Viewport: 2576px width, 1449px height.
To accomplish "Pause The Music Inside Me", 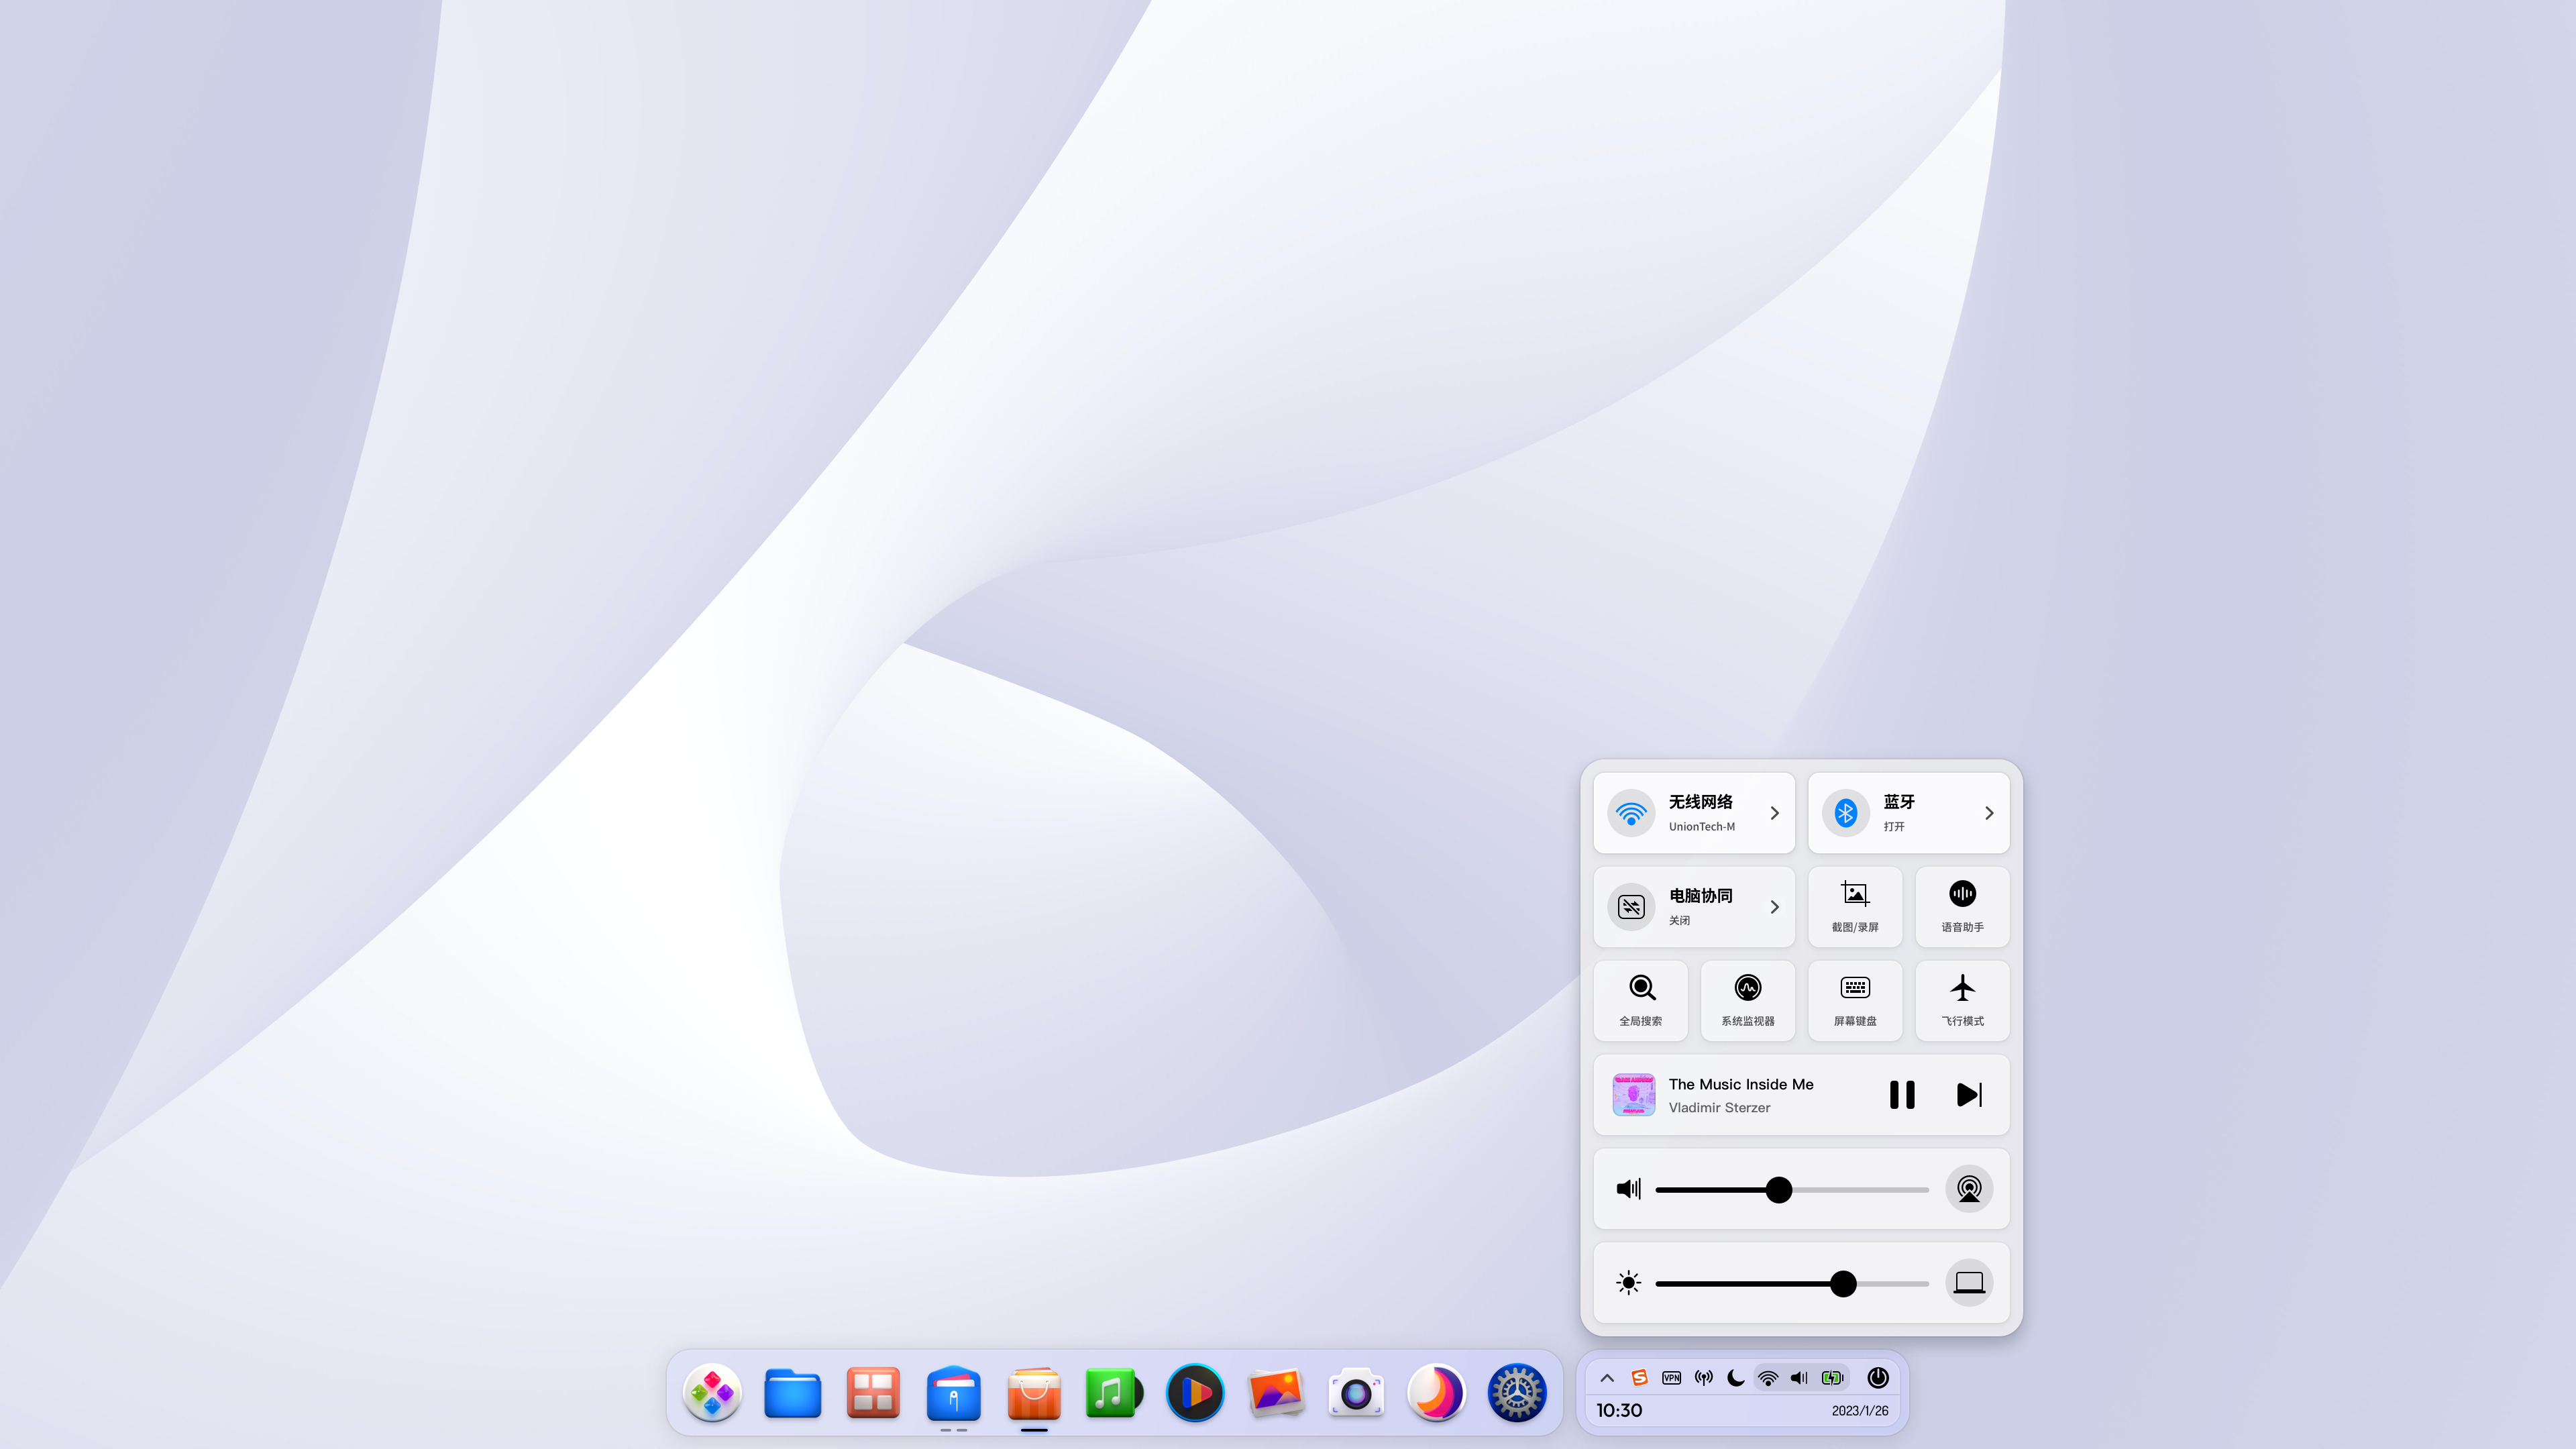I will pyautogui.click(x=1902, y=1095).
